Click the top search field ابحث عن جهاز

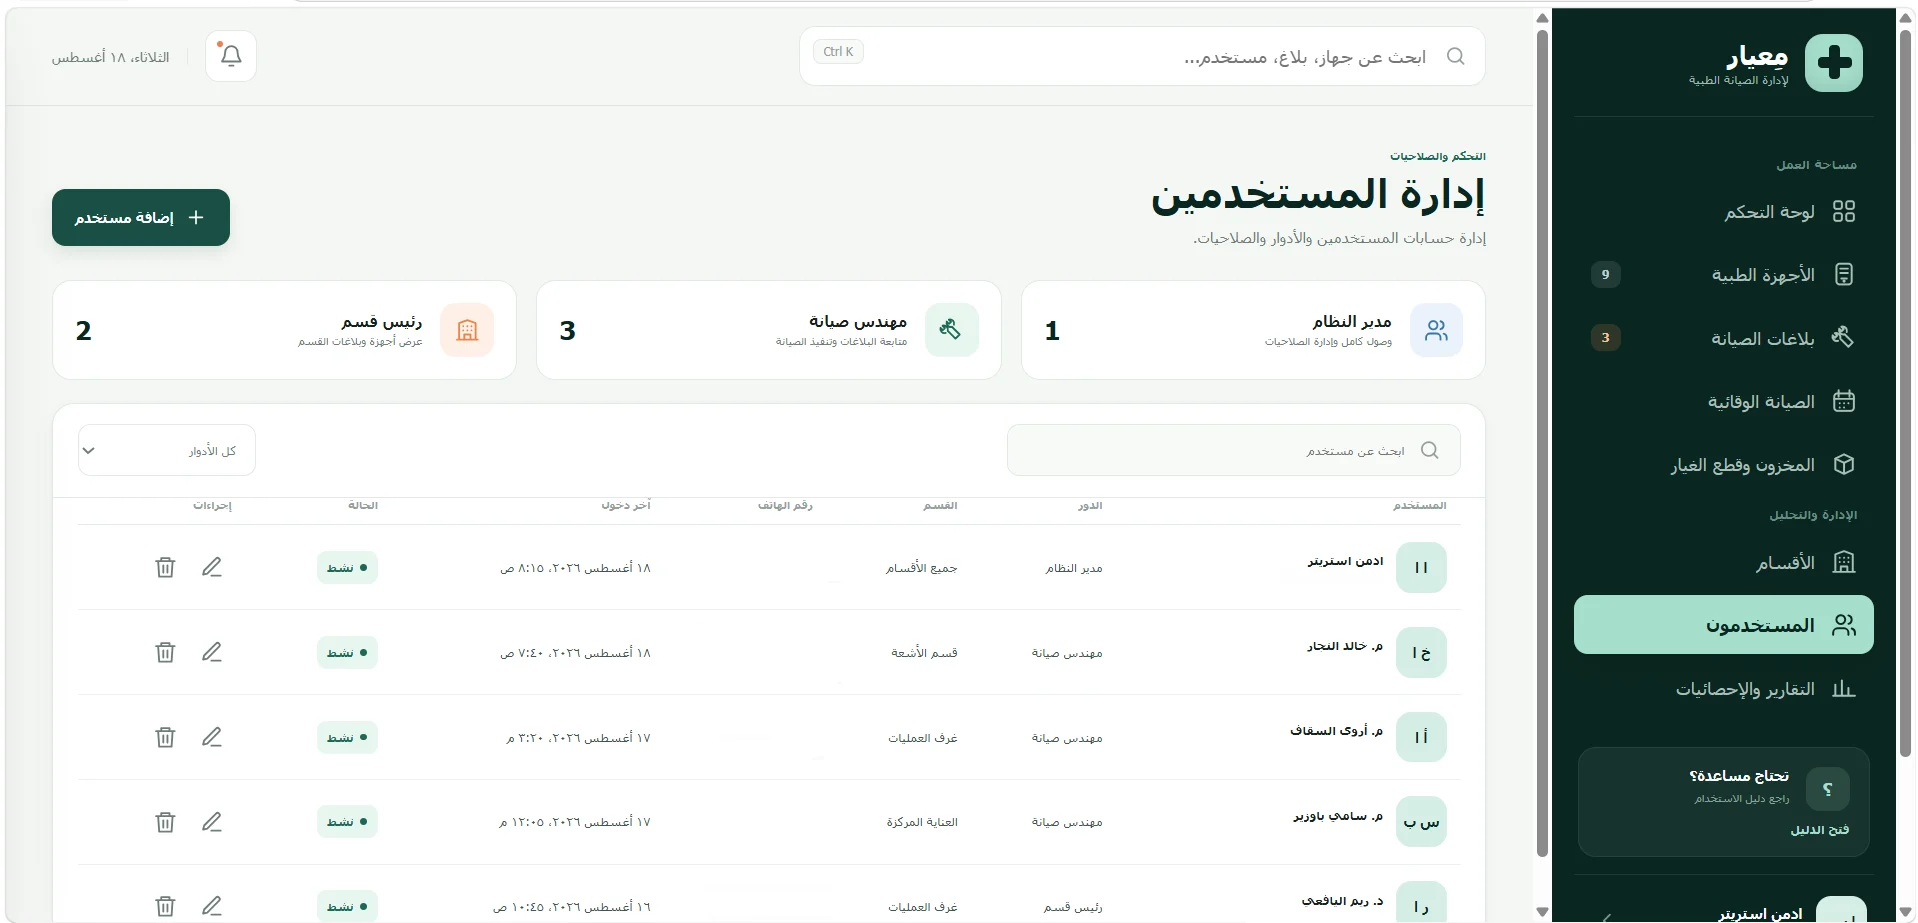pyautogui.click(x=1142, y=56)
